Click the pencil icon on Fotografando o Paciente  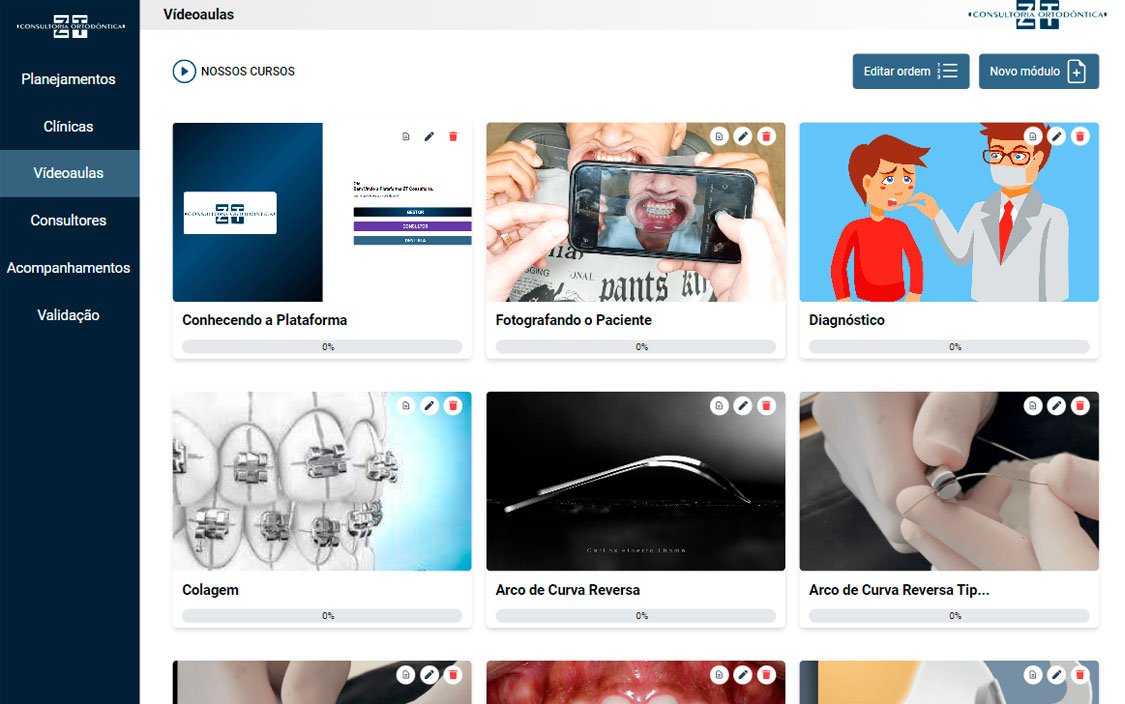742,136
